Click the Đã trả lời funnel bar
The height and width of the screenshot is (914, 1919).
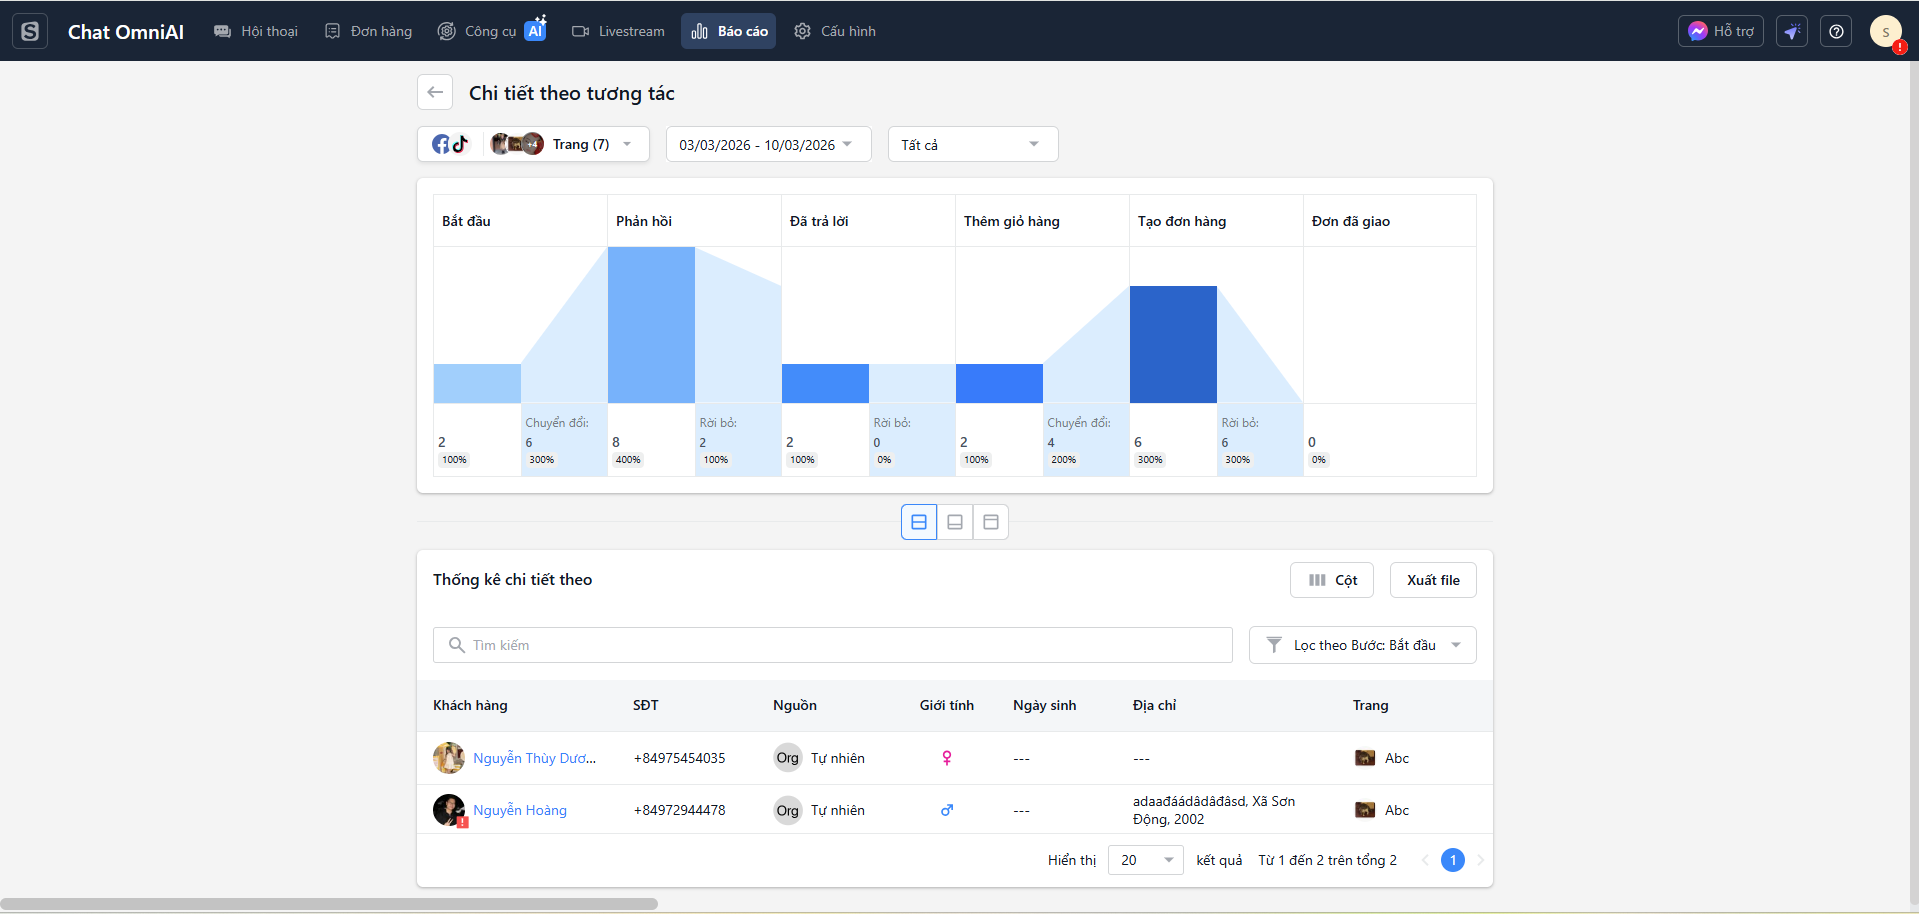point(825,384)
